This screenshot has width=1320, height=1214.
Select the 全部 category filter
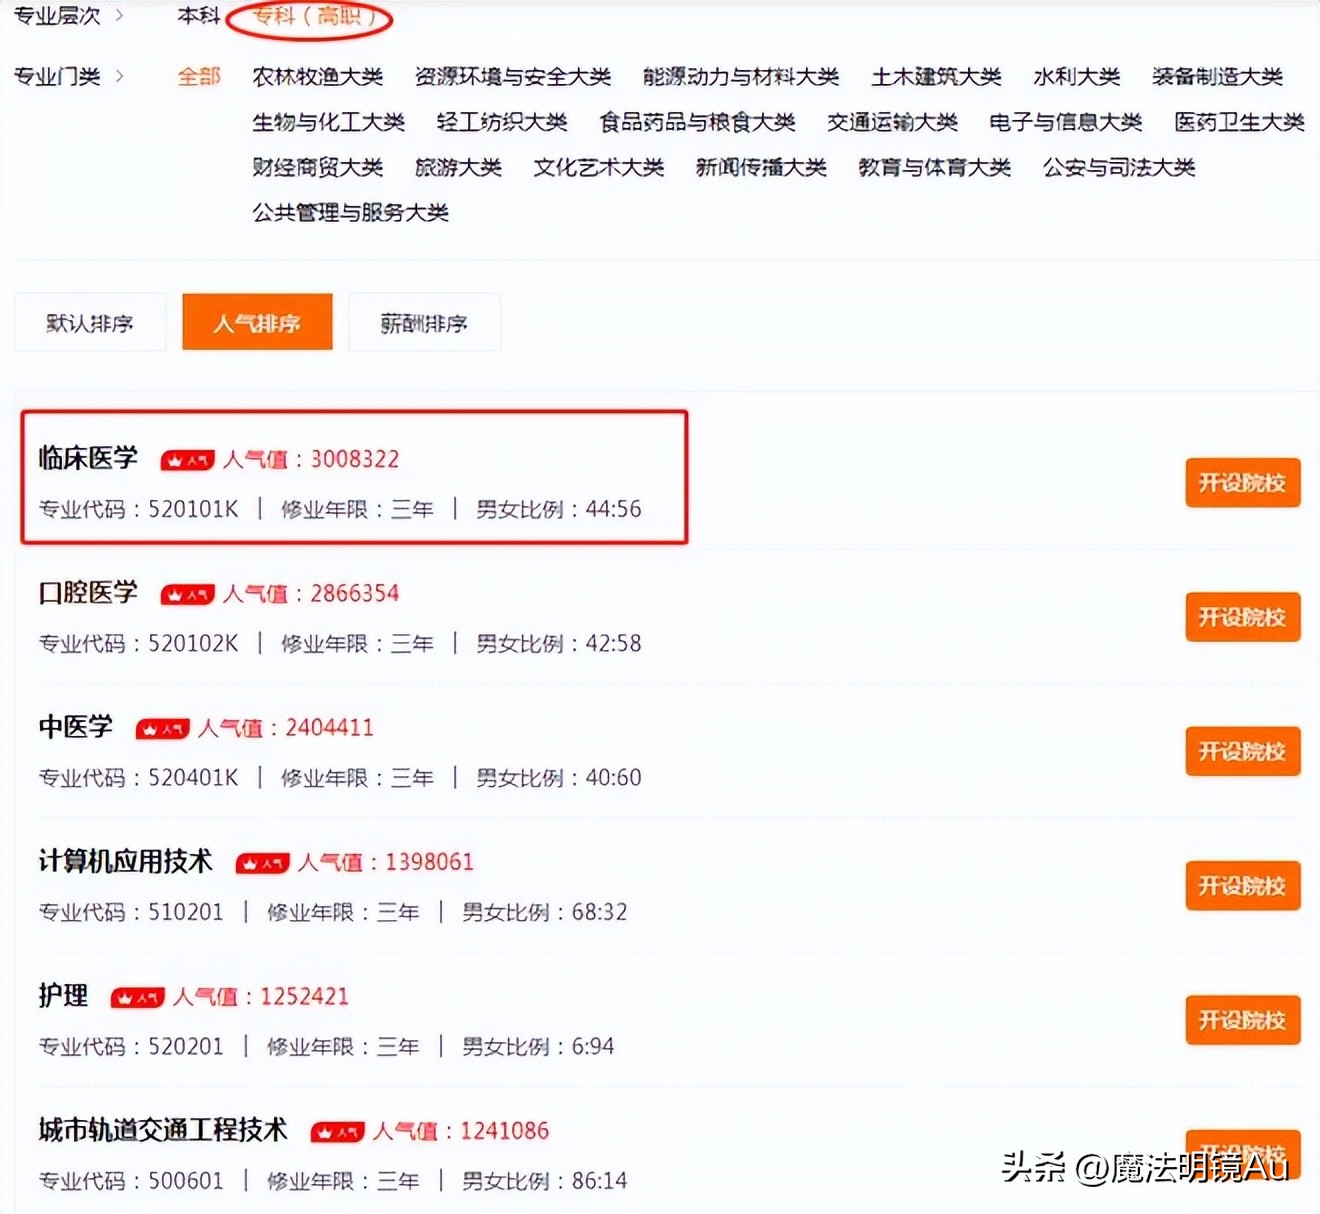pos(199,76)
